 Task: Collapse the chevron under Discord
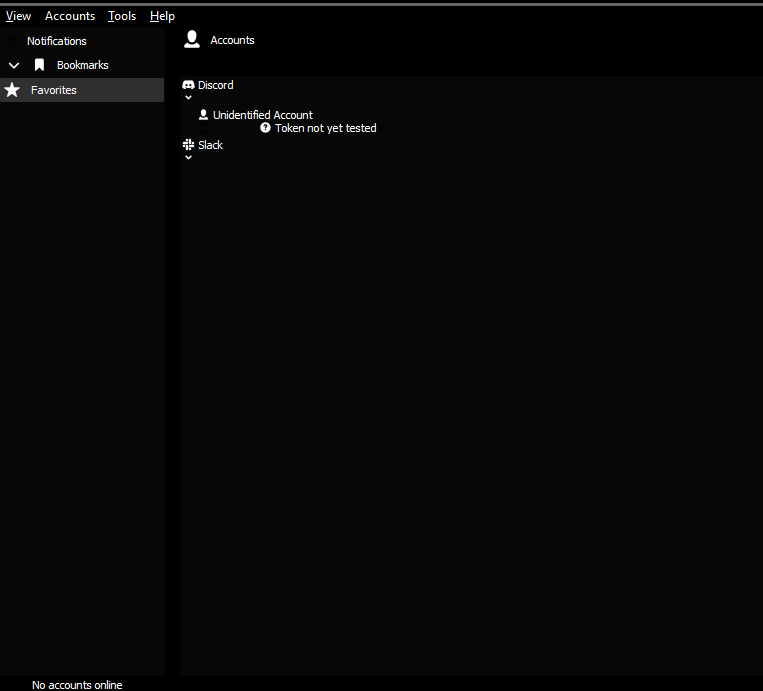[188, 97]
